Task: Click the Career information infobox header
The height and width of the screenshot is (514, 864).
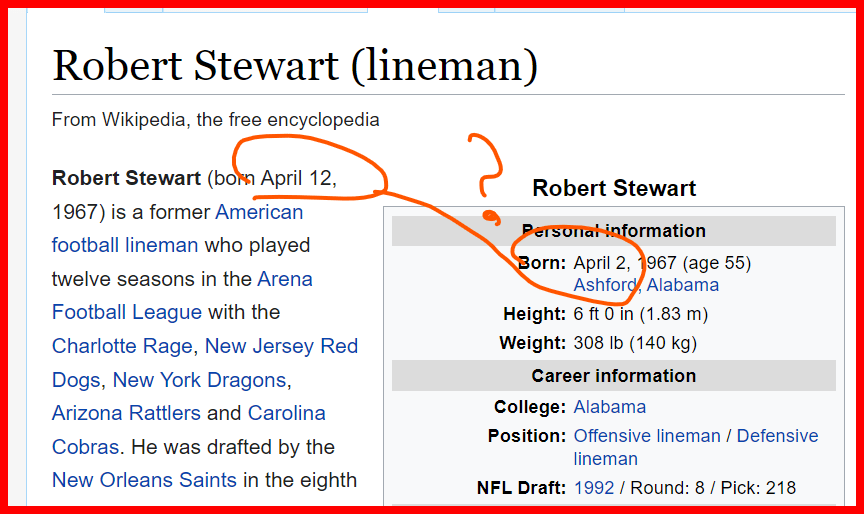Action: pos(613,376)
